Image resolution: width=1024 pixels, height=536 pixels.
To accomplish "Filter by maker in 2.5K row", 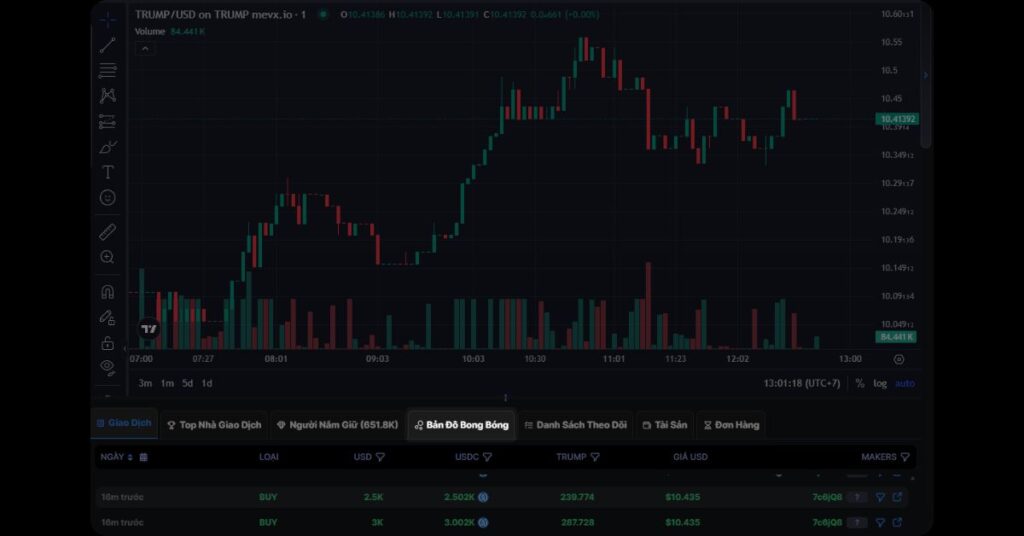I will [x=880, y=497].
